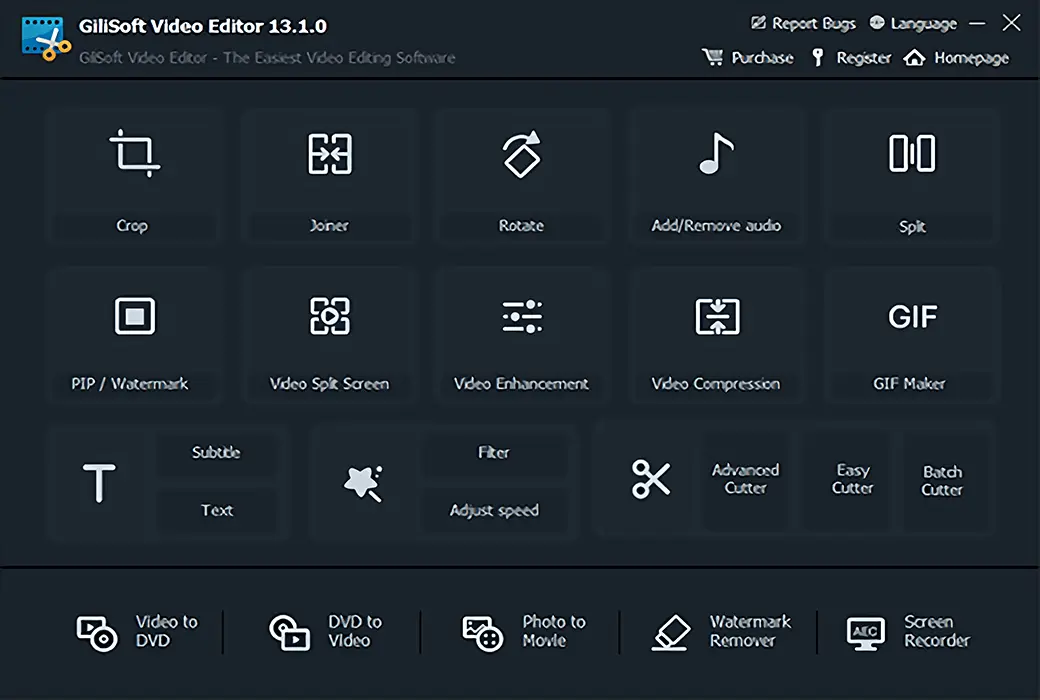Click the Video to DVD icon

pos(97,633)
